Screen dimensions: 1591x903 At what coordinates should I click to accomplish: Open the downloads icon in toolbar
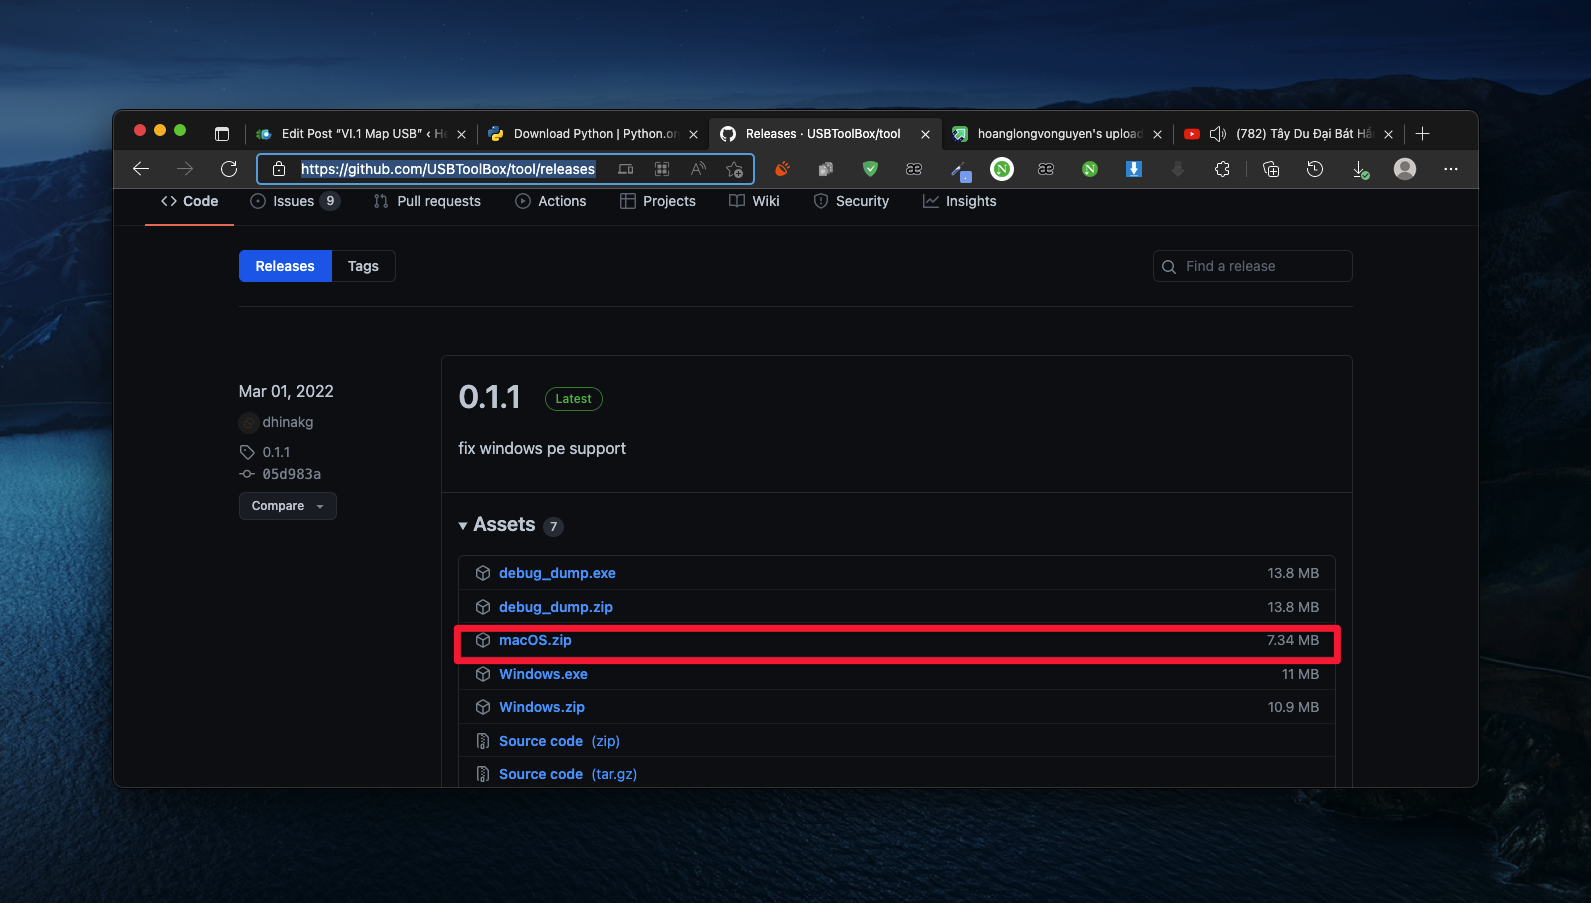1360,169
